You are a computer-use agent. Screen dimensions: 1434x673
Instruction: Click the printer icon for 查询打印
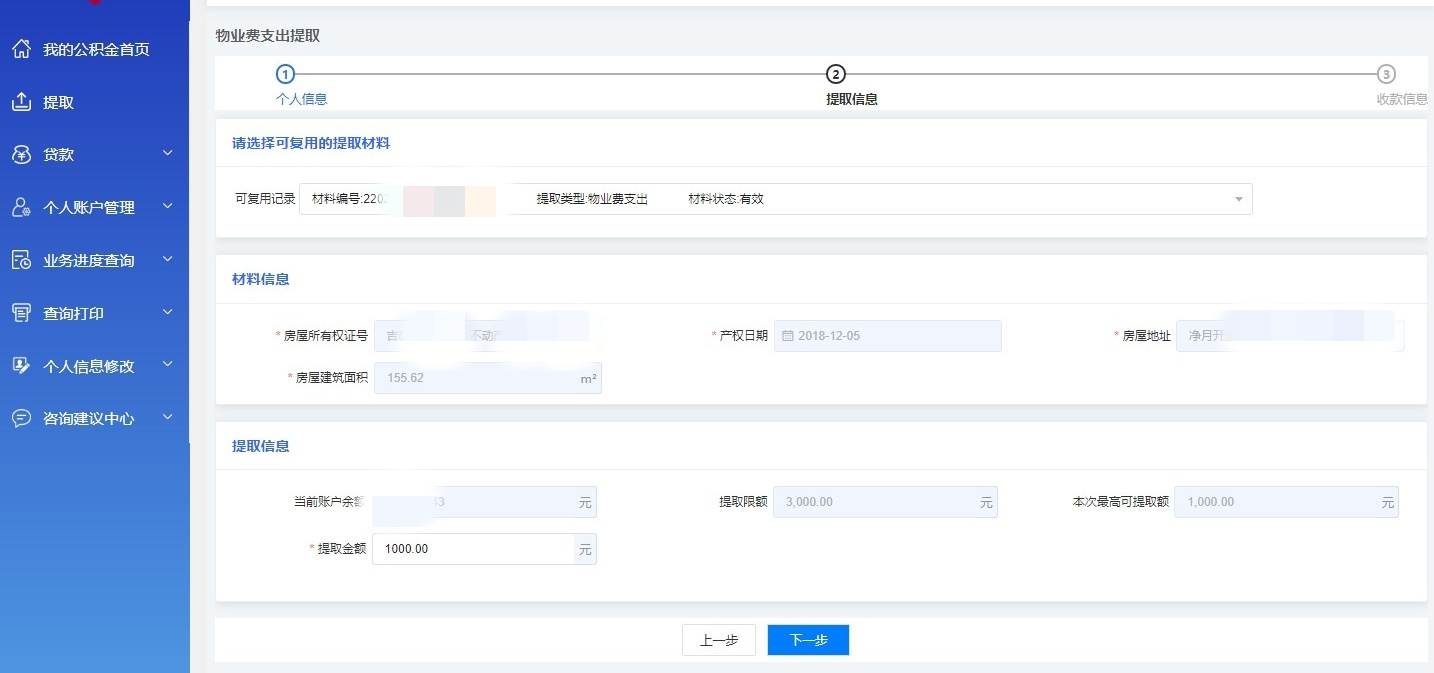click(x=21, y=313)
